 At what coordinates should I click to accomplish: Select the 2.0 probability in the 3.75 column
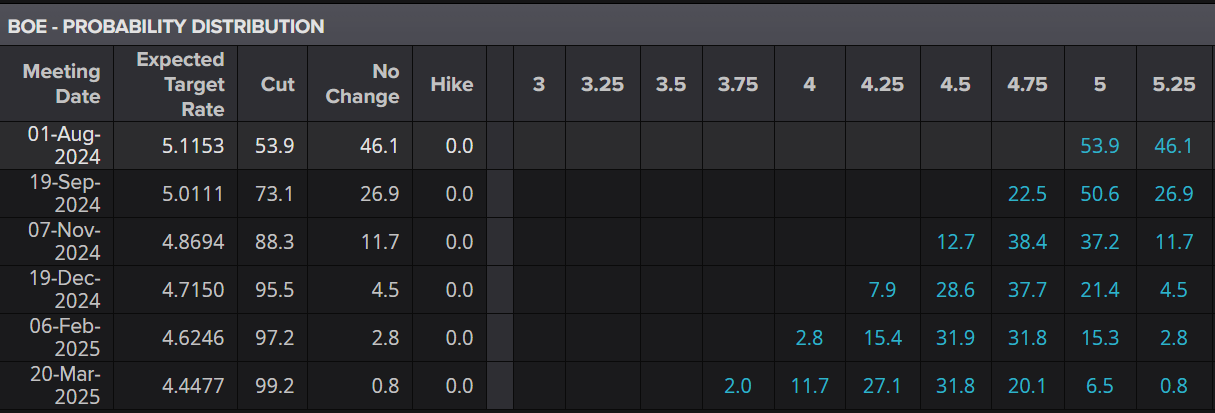[738, 386]
